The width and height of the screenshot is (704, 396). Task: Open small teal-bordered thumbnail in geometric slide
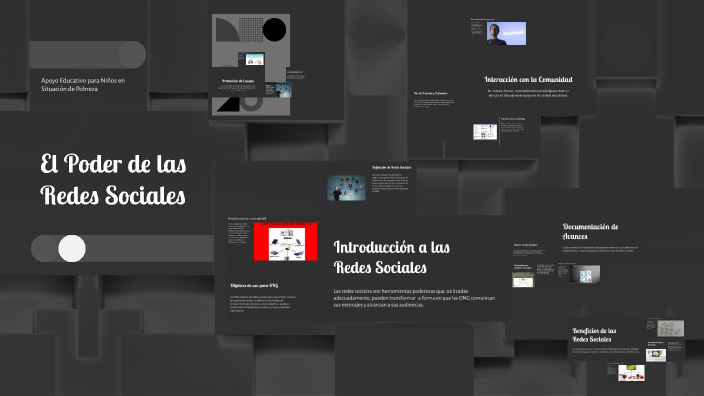pyautogui.click(x=255, y=59)
